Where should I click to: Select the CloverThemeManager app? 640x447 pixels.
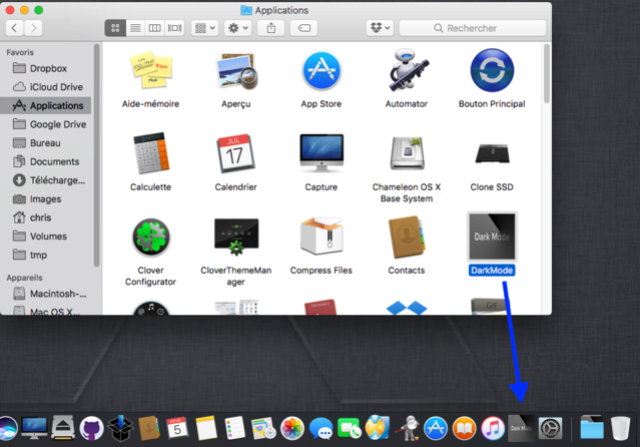tap(236, 237)
